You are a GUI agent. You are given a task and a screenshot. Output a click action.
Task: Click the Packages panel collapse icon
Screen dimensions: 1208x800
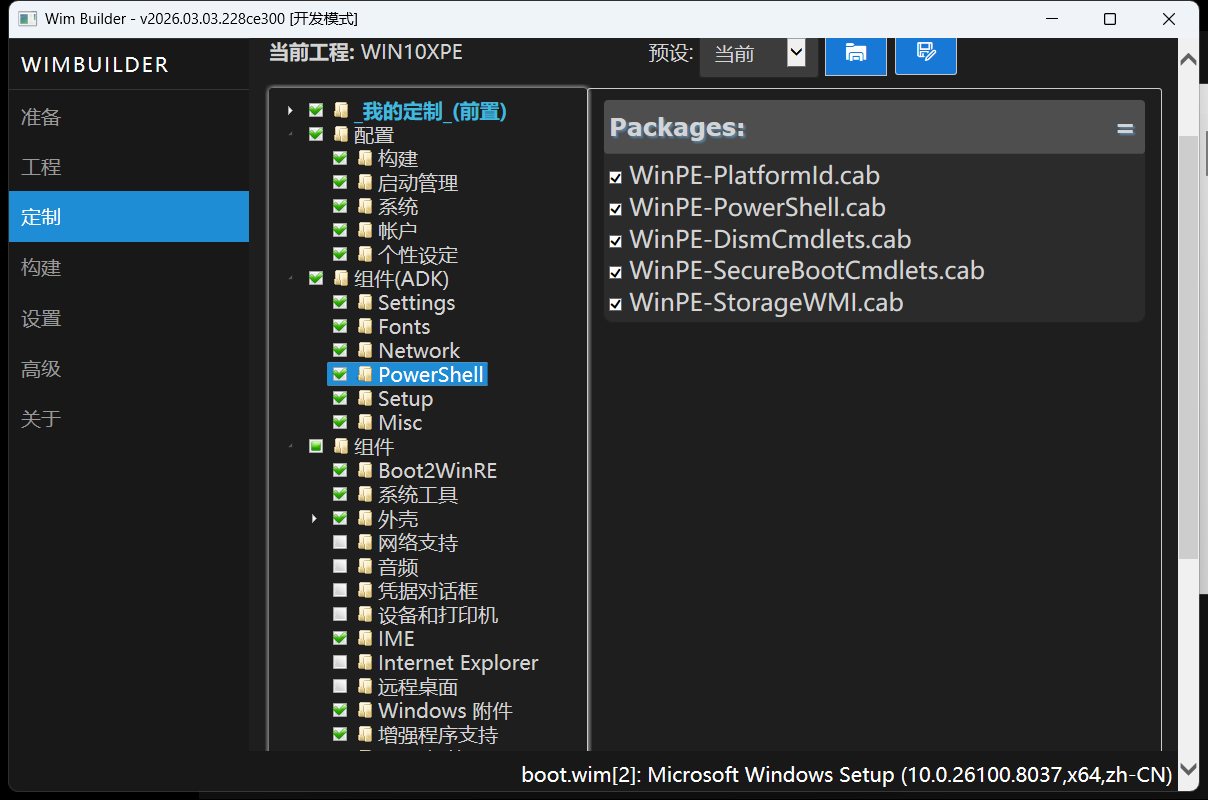(x=1125, y=129)
